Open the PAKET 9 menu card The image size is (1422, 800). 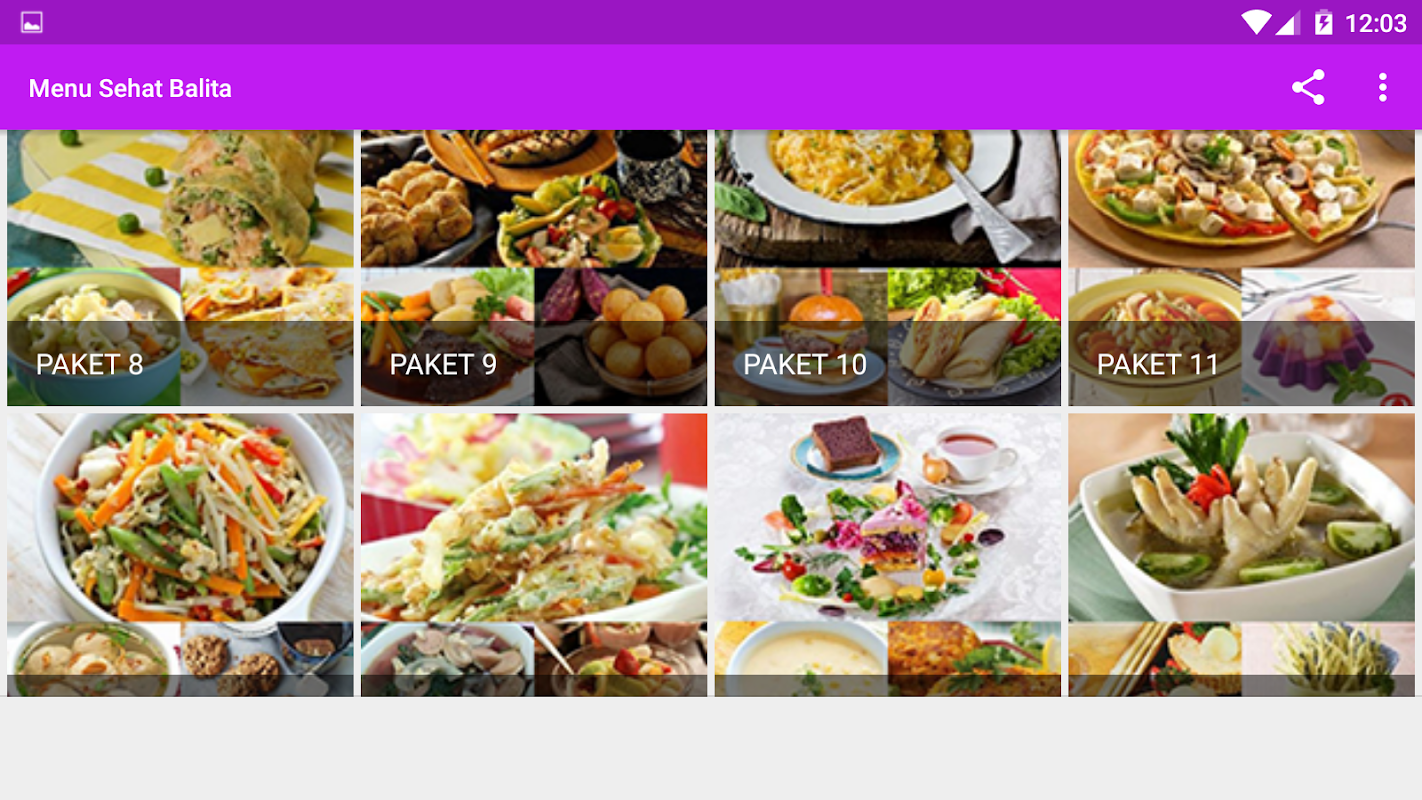534,268
